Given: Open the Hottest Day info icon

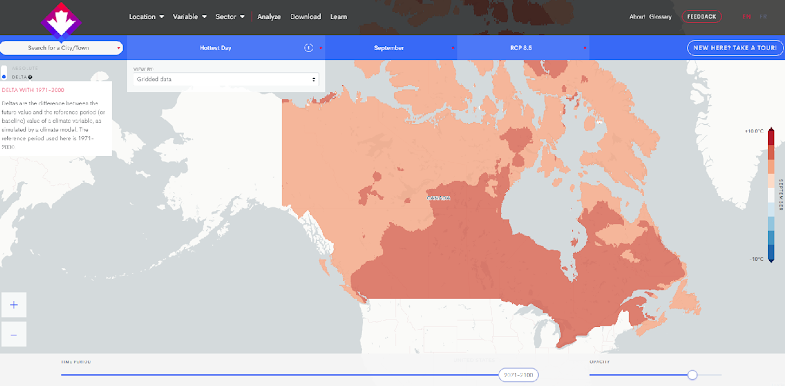Looking at the screenshot, I should click(308, 48).
